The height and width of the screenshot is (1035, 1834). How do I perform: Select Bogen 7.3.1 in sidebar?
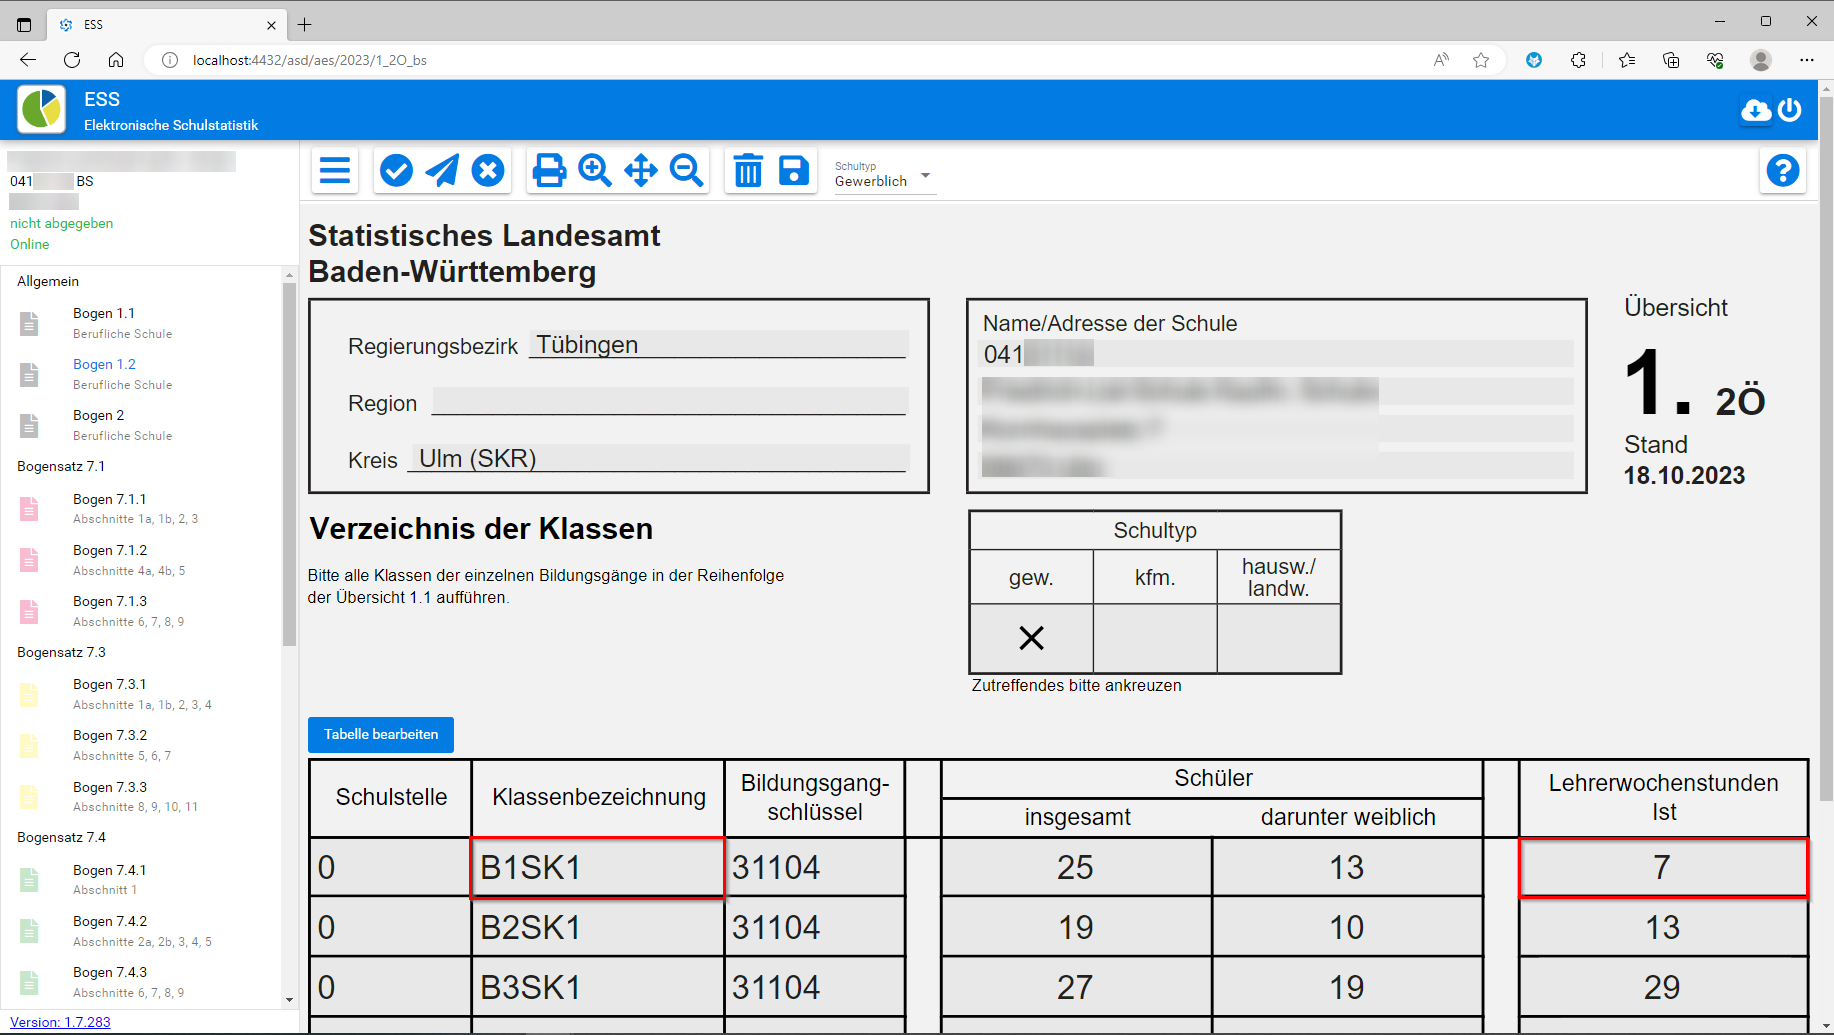tap(110, 685)
